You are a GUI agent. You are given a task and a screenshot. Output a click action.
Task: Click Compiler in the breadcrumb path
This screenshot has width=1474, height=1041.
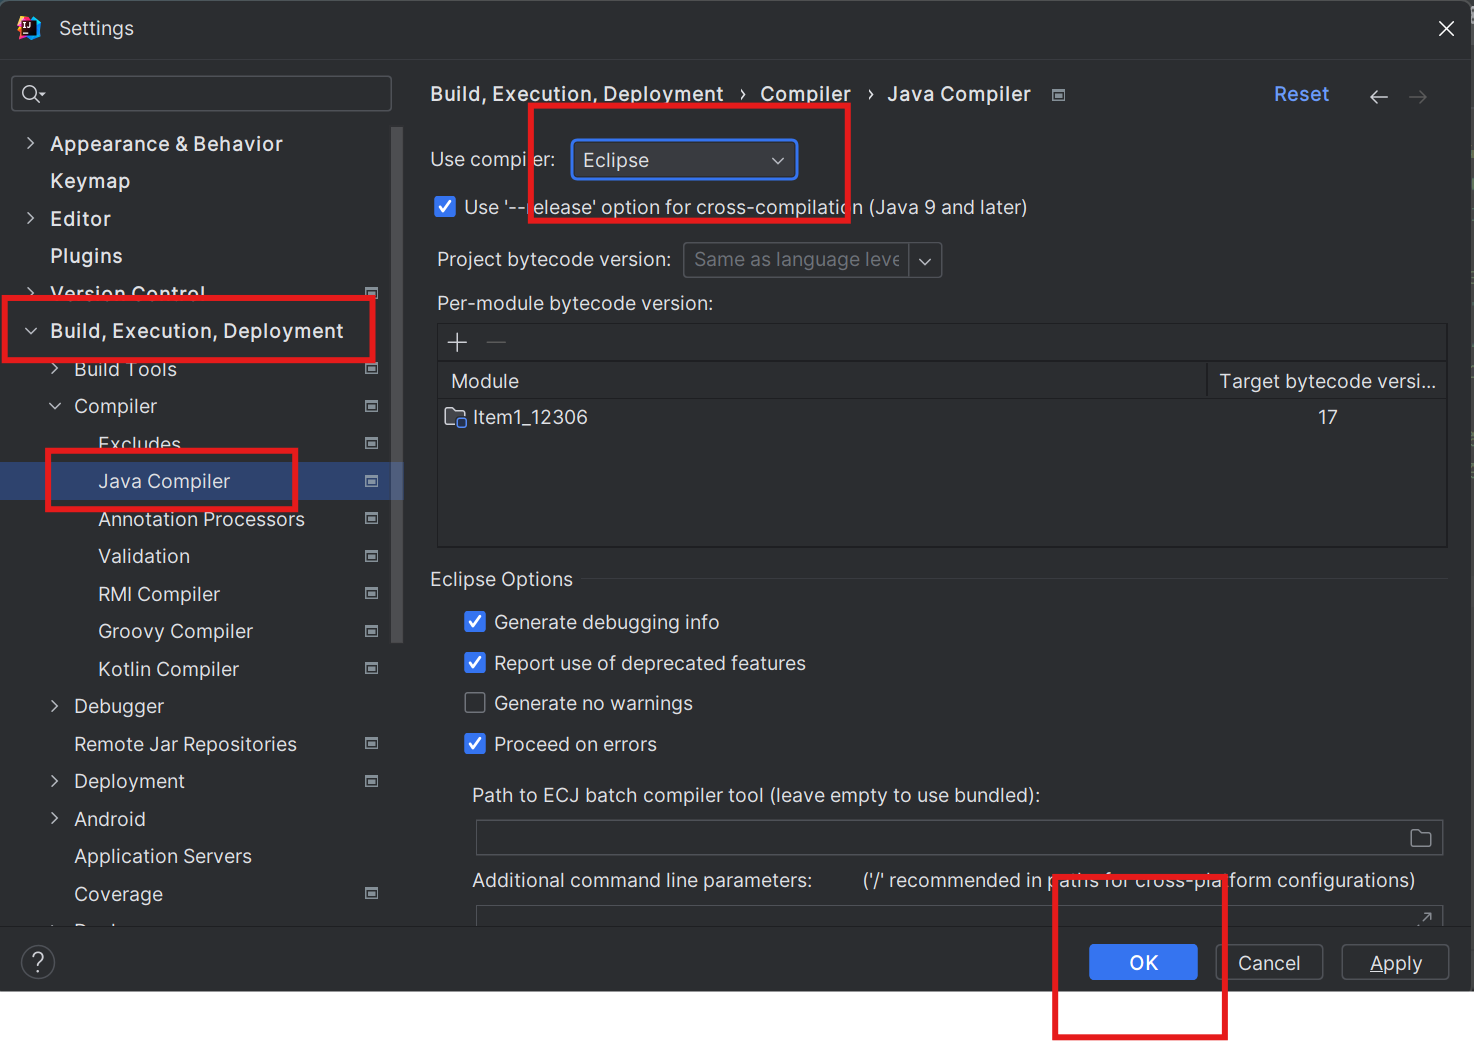(x=805, y=94)
